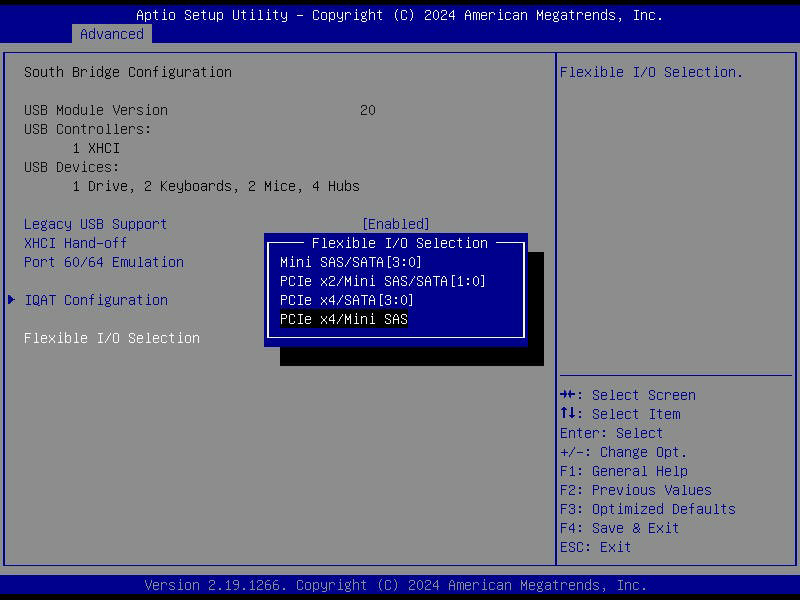Pick PCIe x2/Mini SAS/SATA[1:0] from list
This screenshot has width=800, height=600.
pyautogui.click(x=382, y=281)
